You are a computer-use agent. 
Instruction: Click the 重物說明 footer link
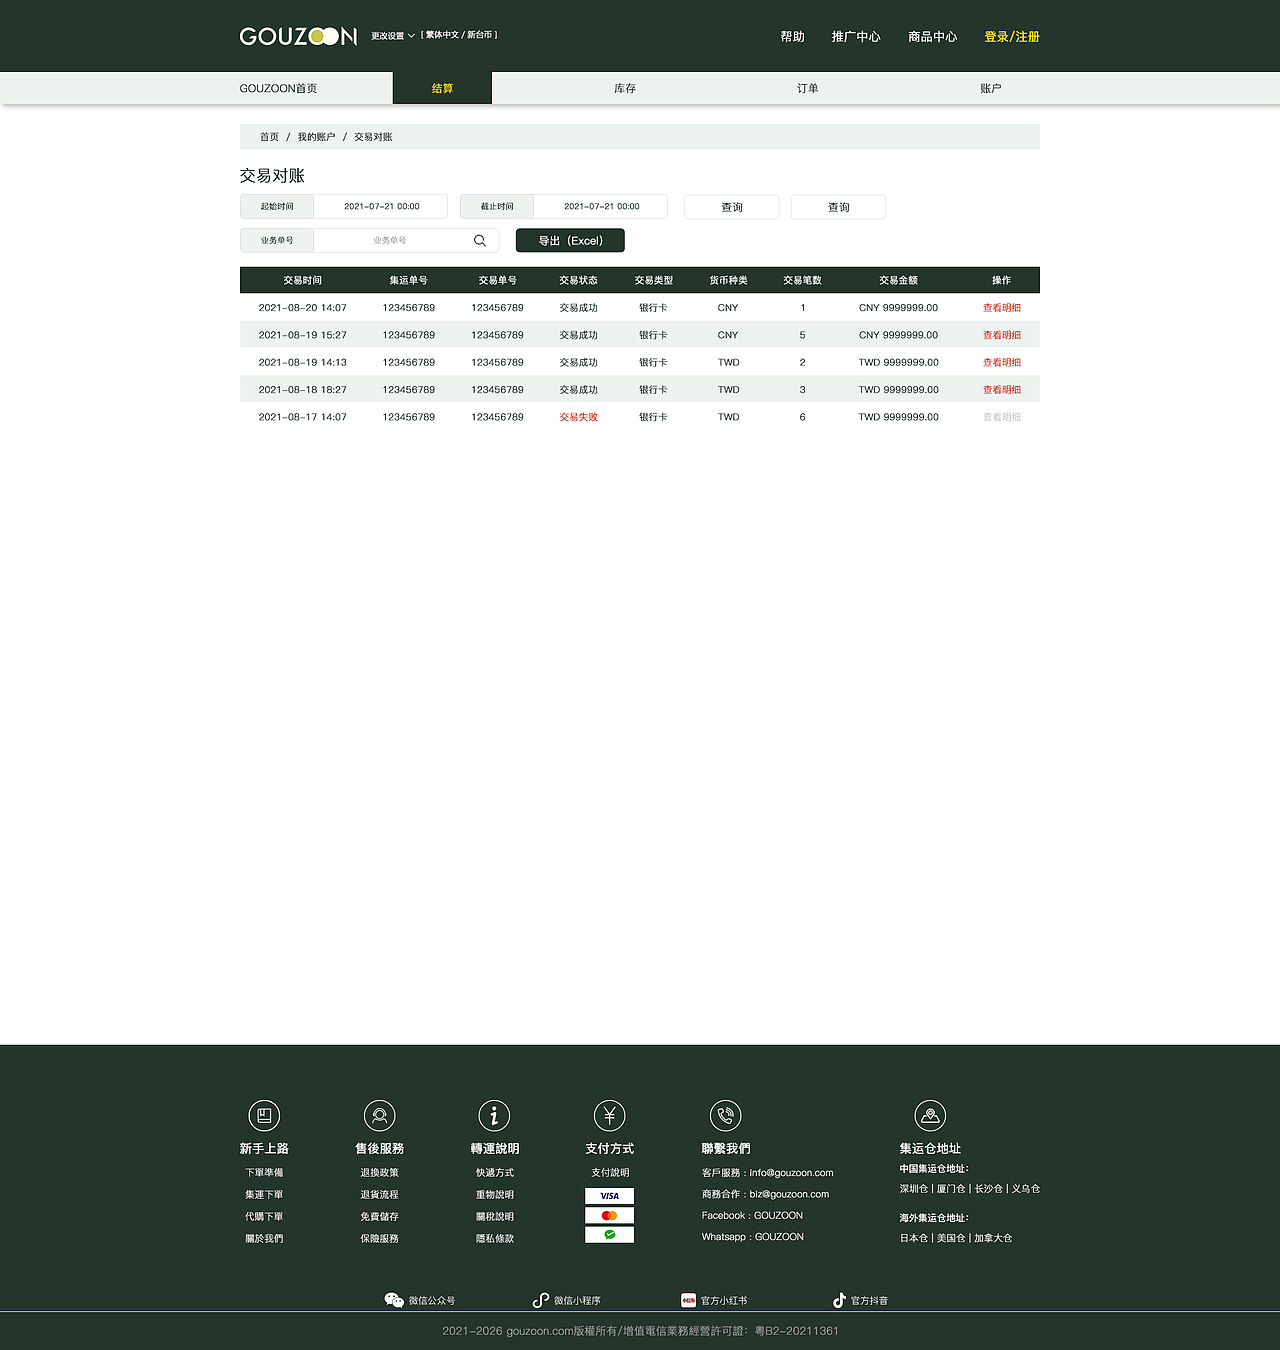pos(495,1194)
